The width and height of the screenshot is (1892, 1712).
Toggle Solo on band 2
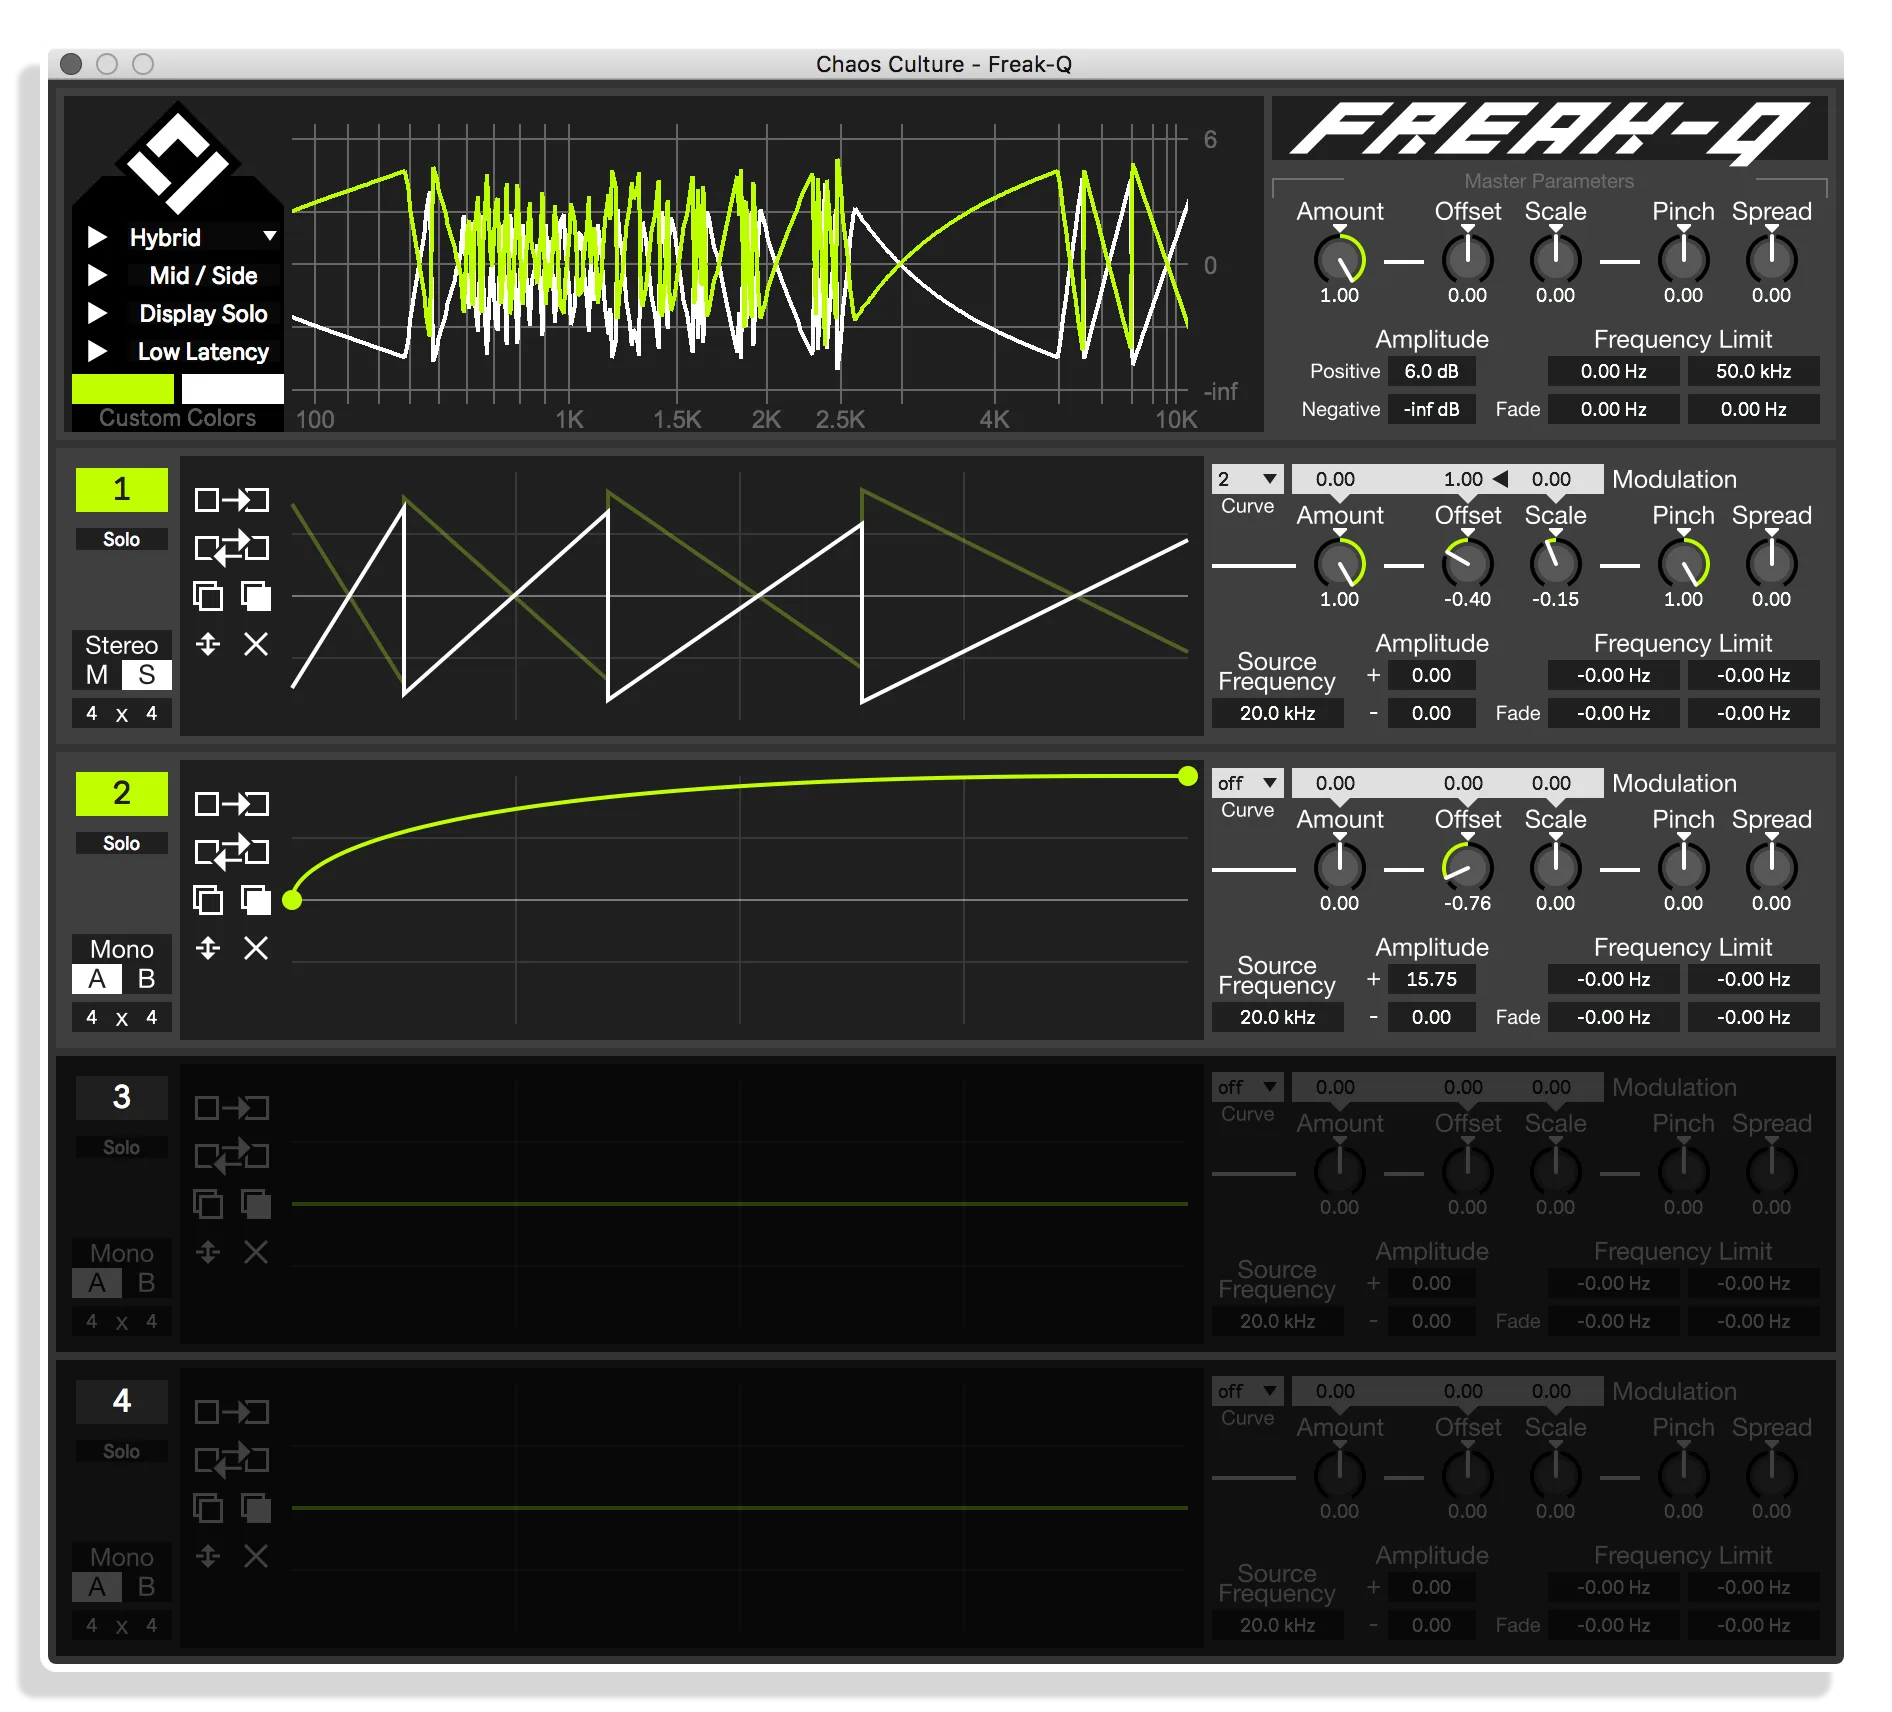point(122,843)
